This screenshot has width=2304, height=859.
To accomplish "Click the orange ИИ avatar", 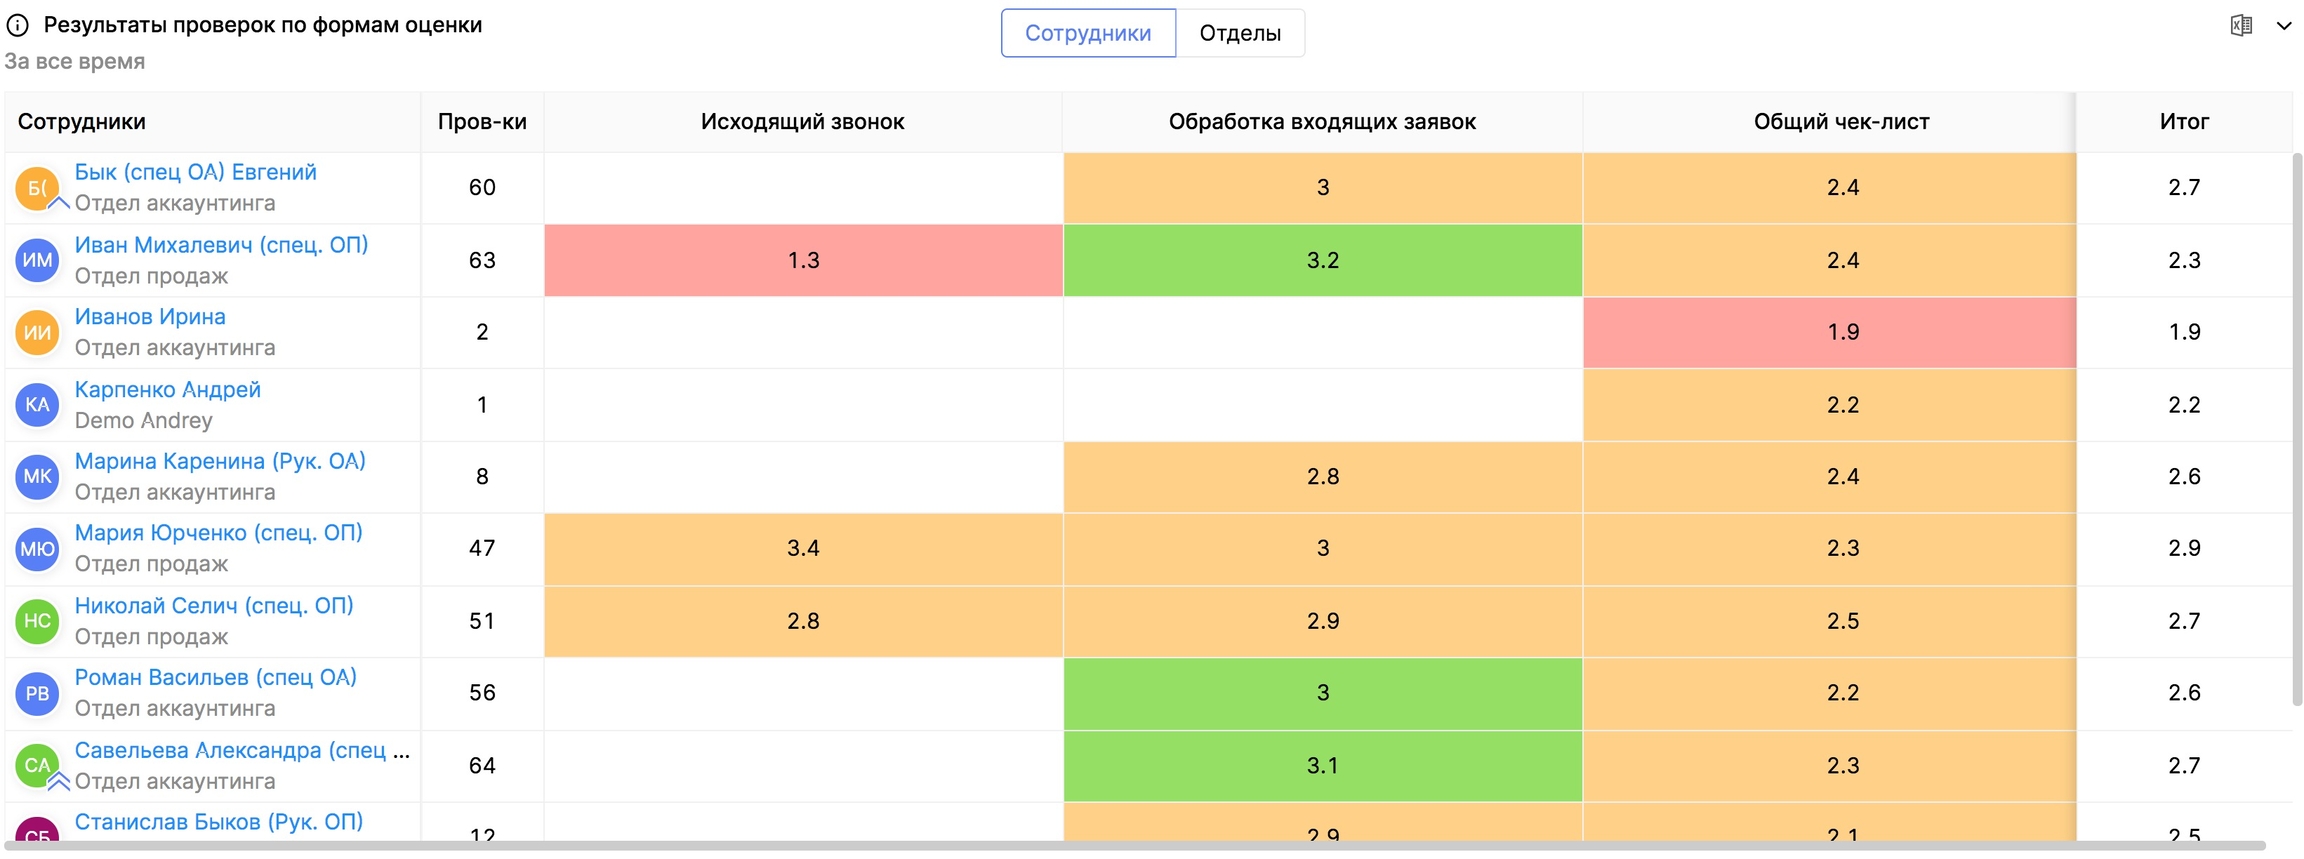I will click(37, 332).
